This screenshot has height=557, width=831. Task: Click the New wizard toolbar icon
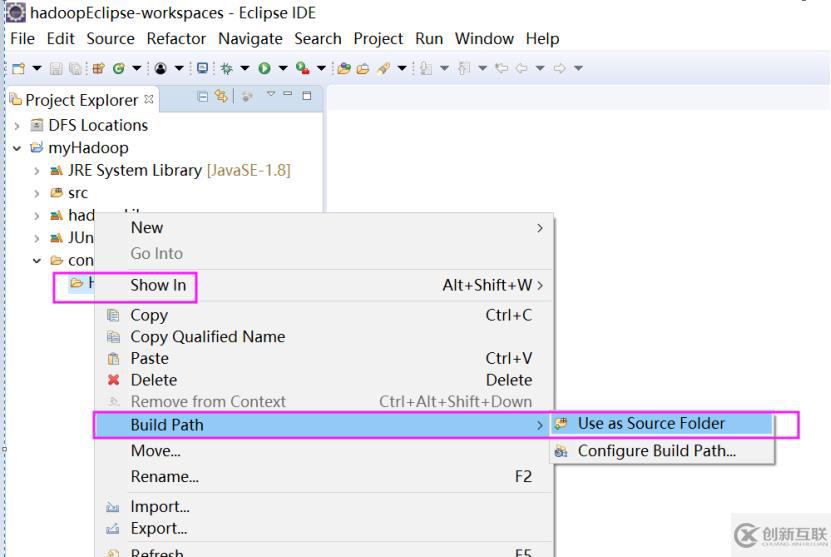[x=19, y=68]
